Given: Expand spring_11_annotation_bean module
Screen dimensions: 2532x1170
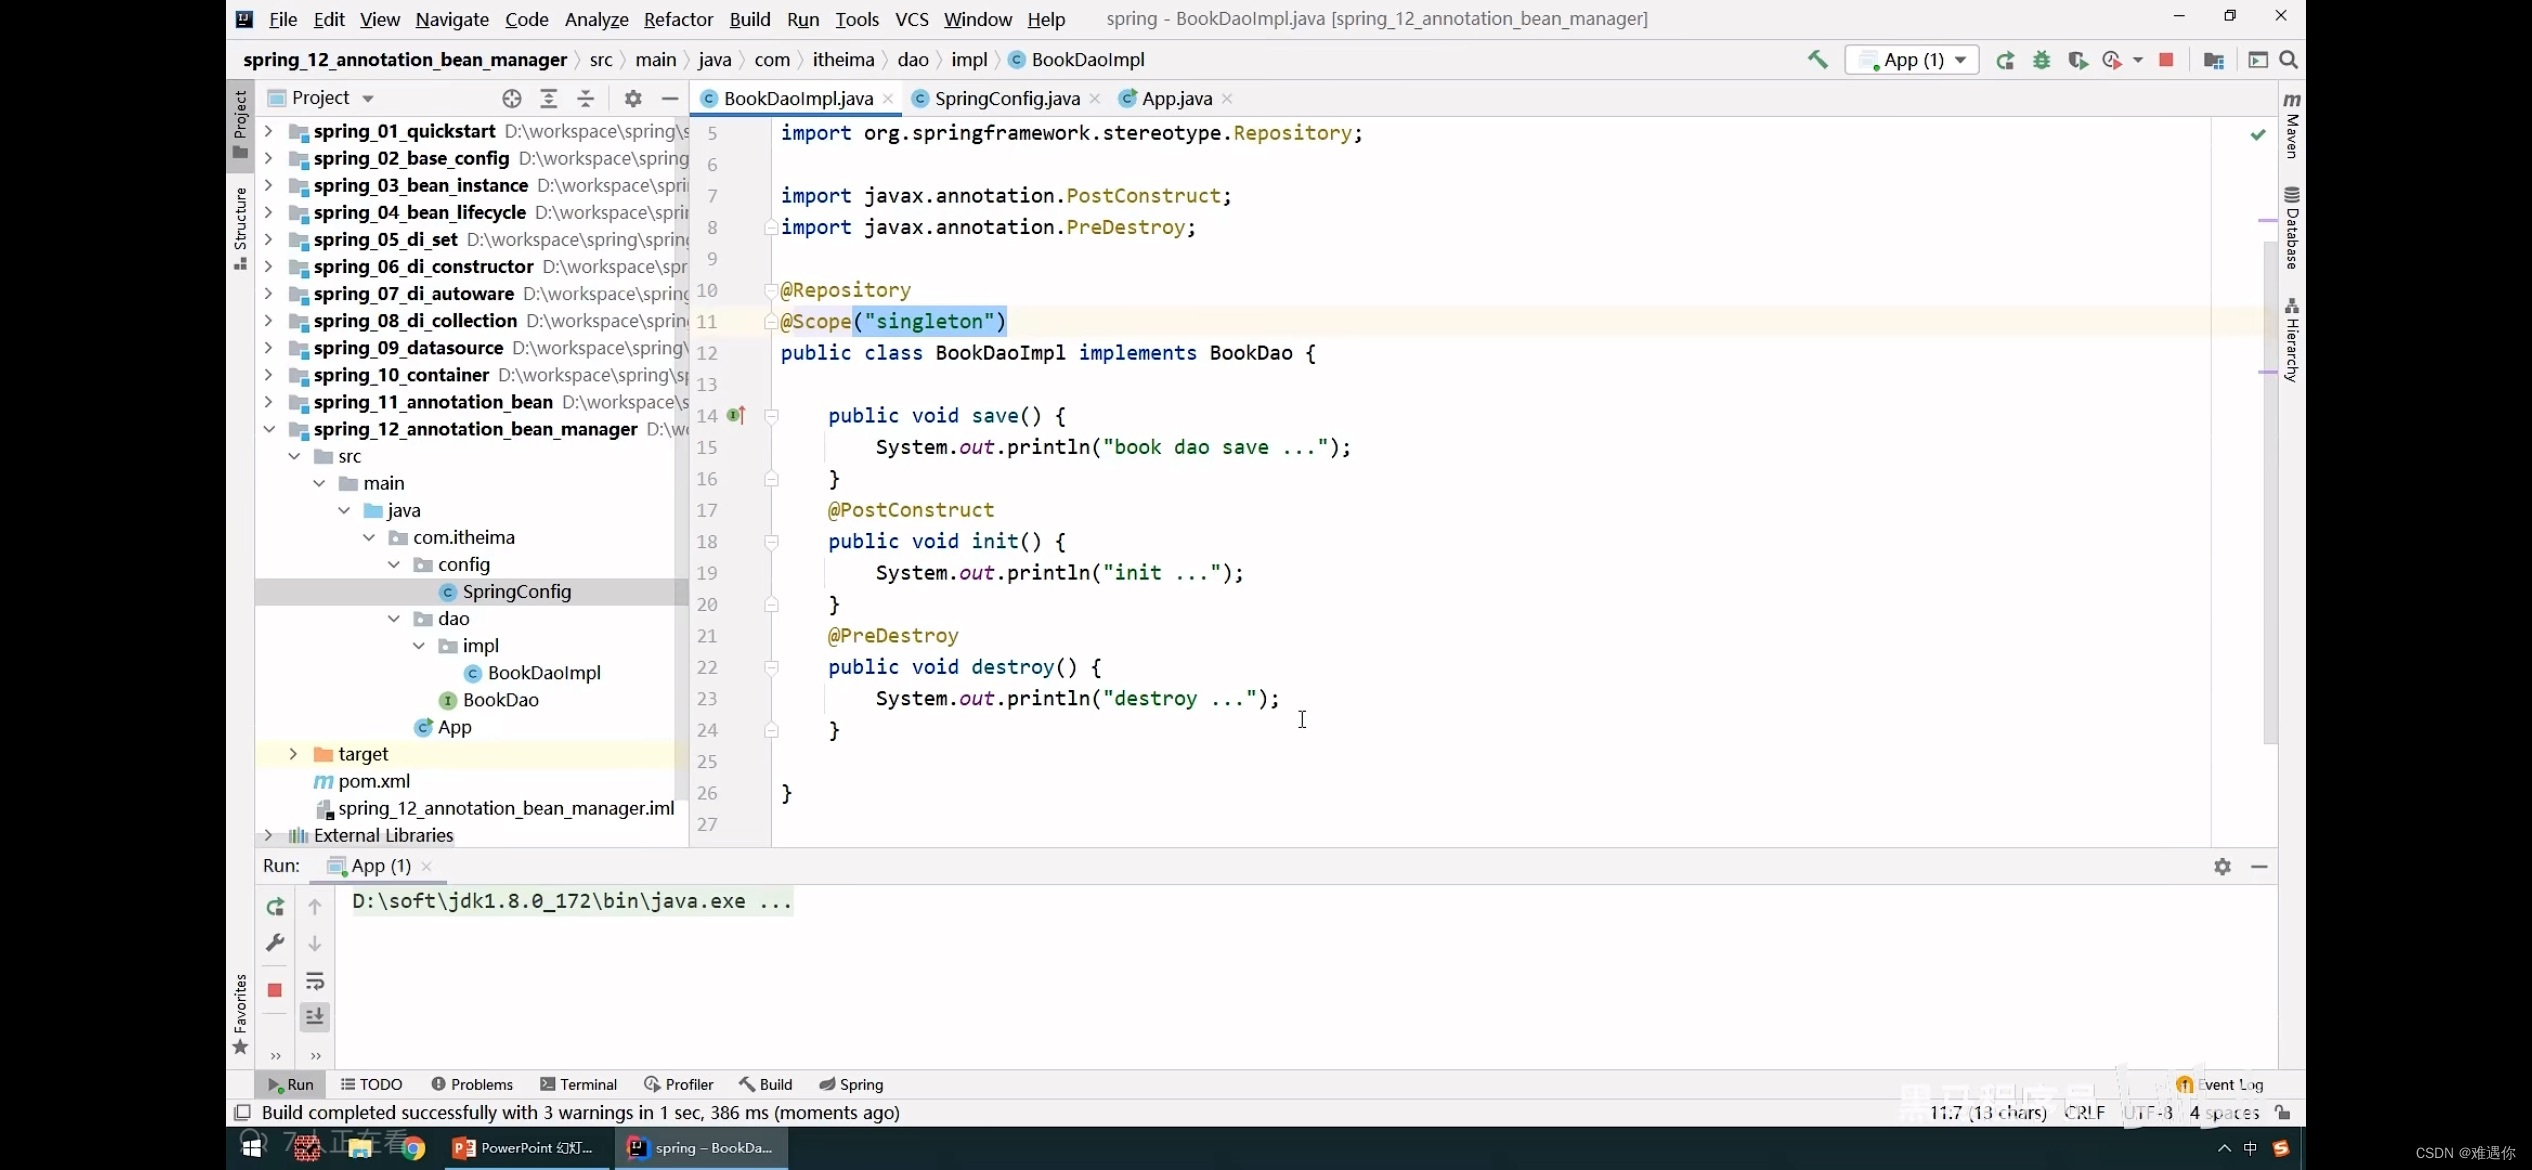Looking at the screenshot, I should click(268, 402).
